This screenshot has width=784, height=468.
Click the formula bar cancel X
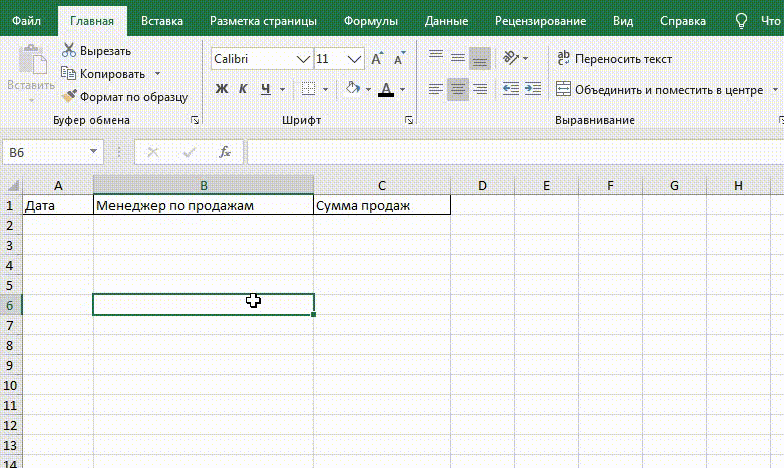(x=153, y=152)
